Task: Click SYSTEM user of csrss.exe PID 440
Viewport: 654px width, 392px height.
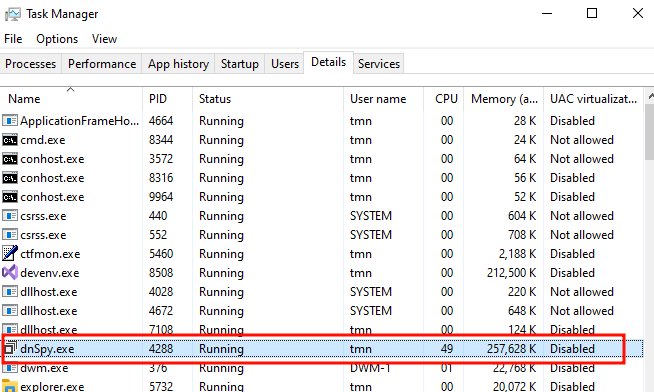Action: point(371,216)
